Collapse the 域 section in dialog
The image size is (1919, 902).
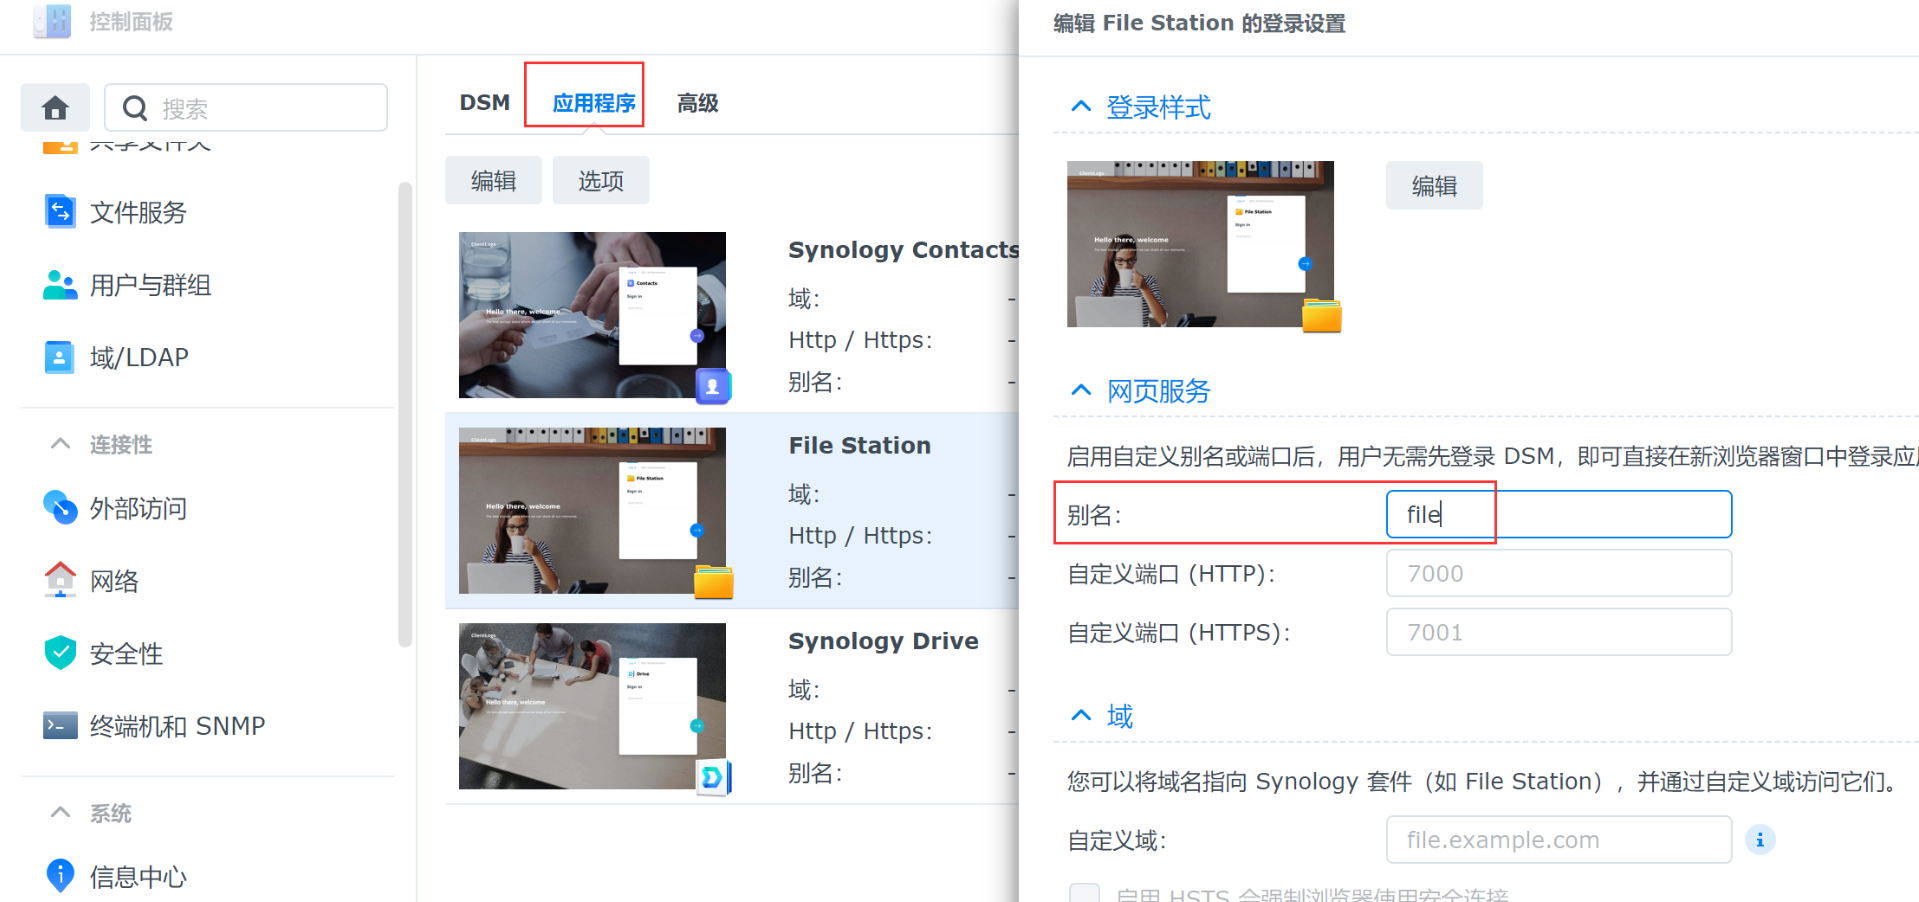pyautogui.click(x=1081, y=715)
